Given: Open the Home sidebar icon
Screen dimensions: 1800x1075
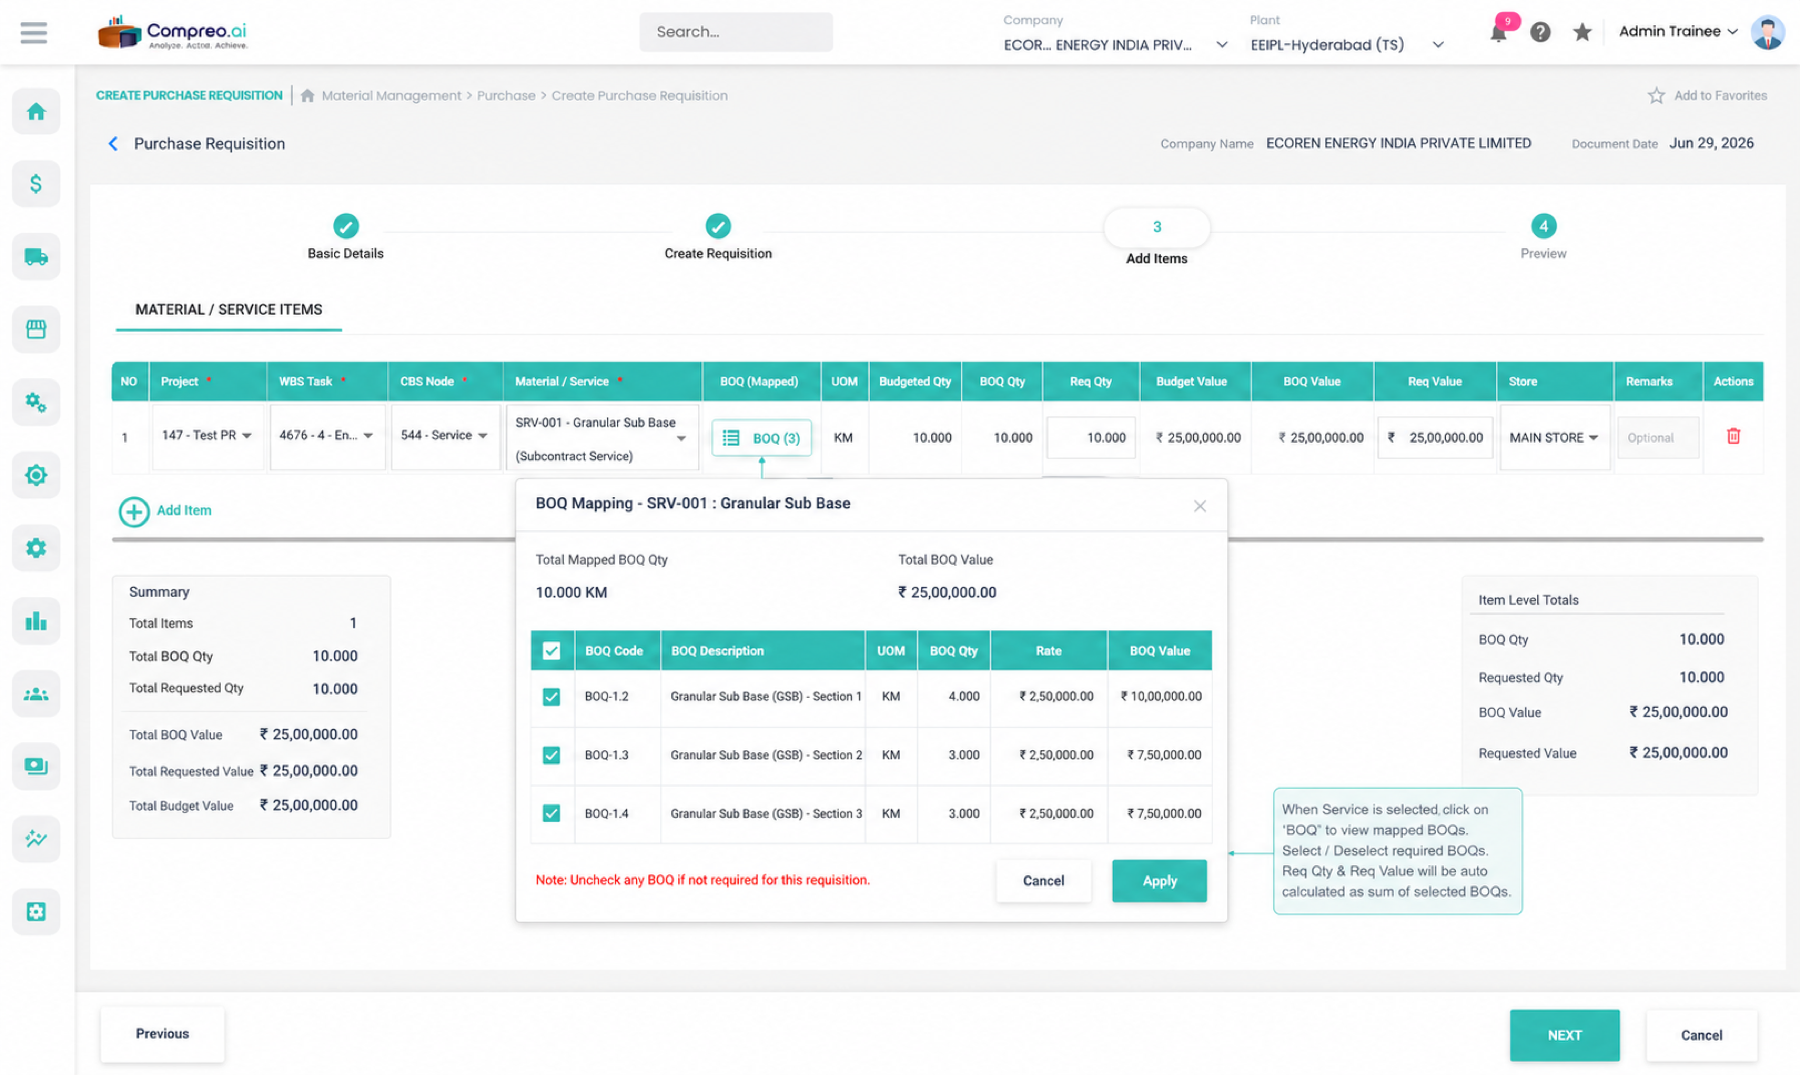Looking at the screenshot, I should pos(36,111).
